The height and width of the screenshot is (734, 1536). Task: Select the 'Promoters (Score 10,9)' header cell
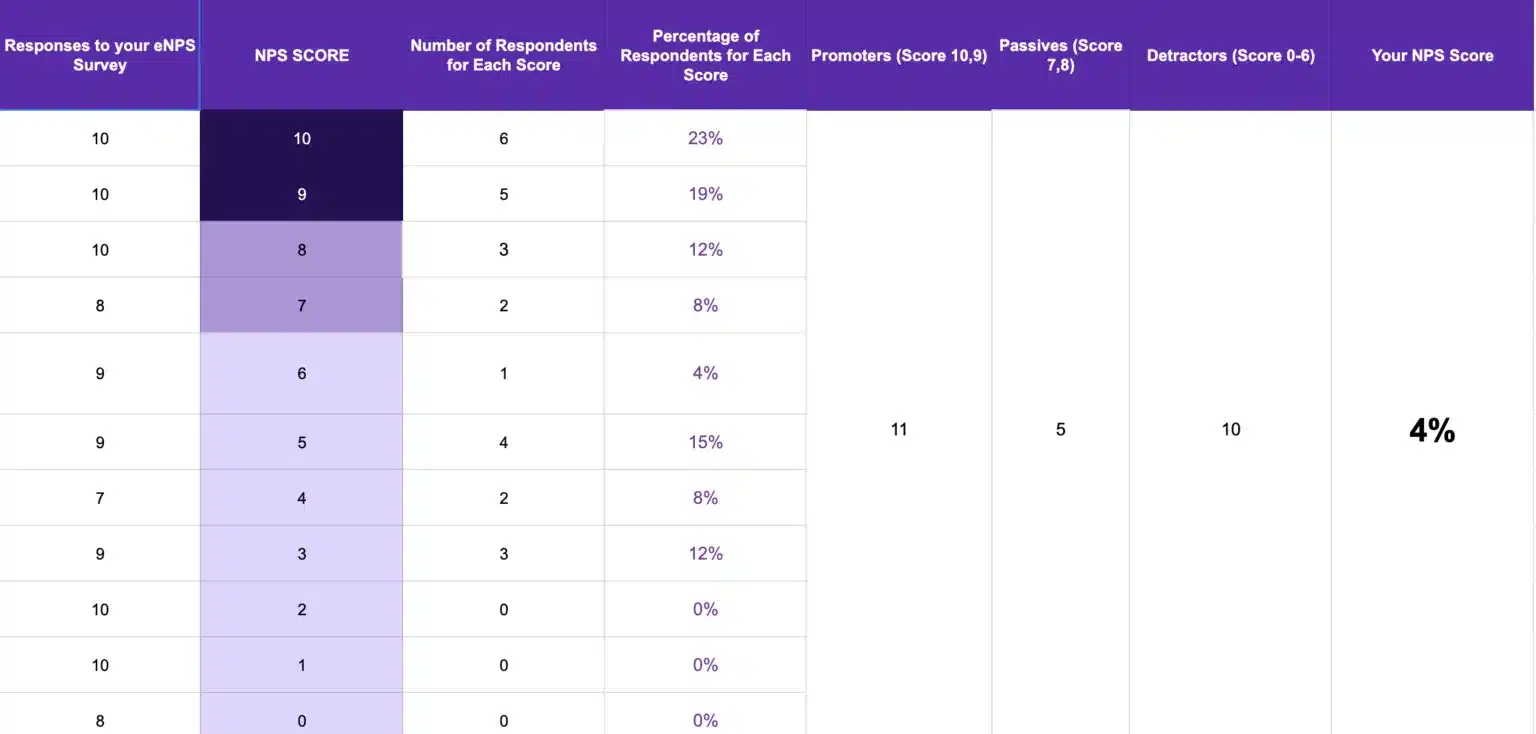(x=898, y=55)
